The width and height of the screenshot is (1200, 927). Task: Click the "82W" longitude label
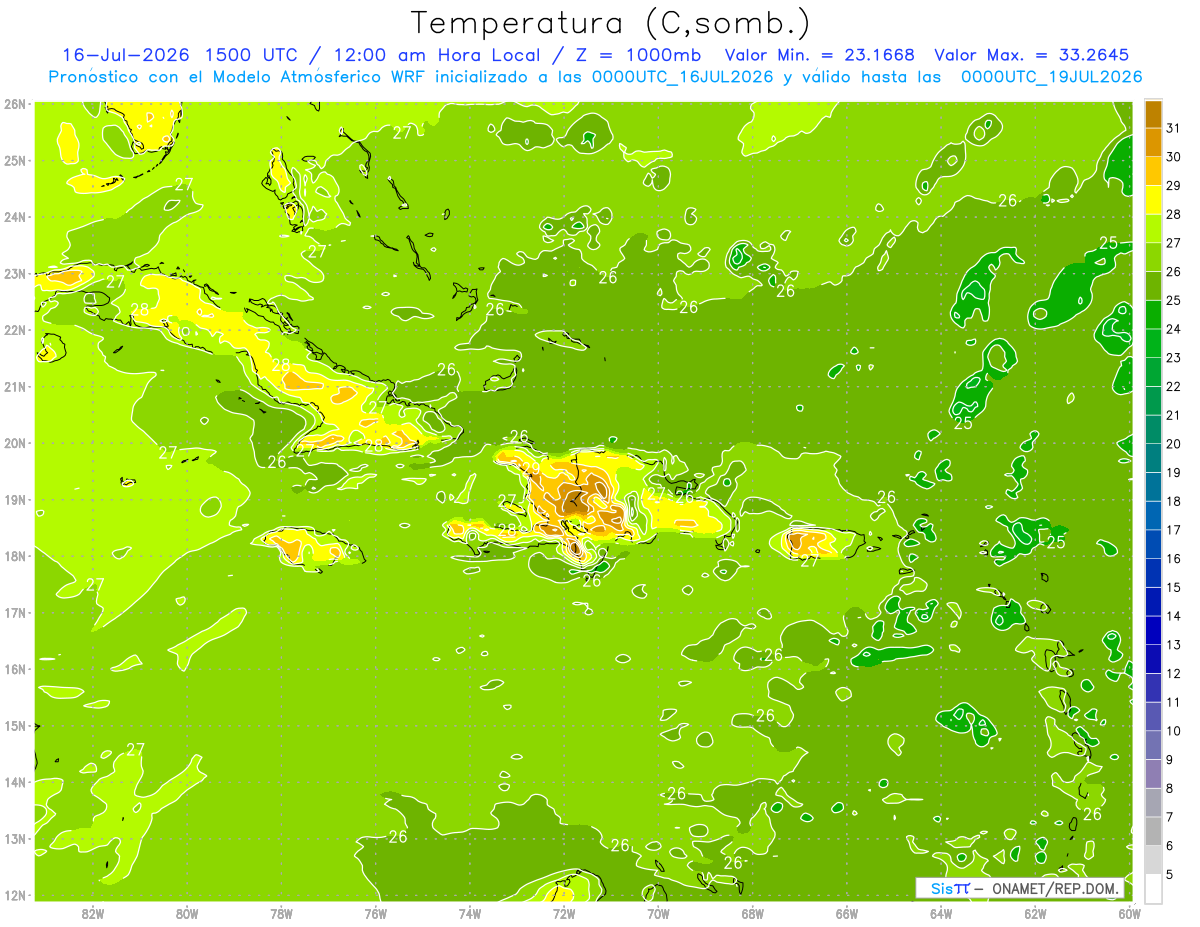click(x=93, y=913)
